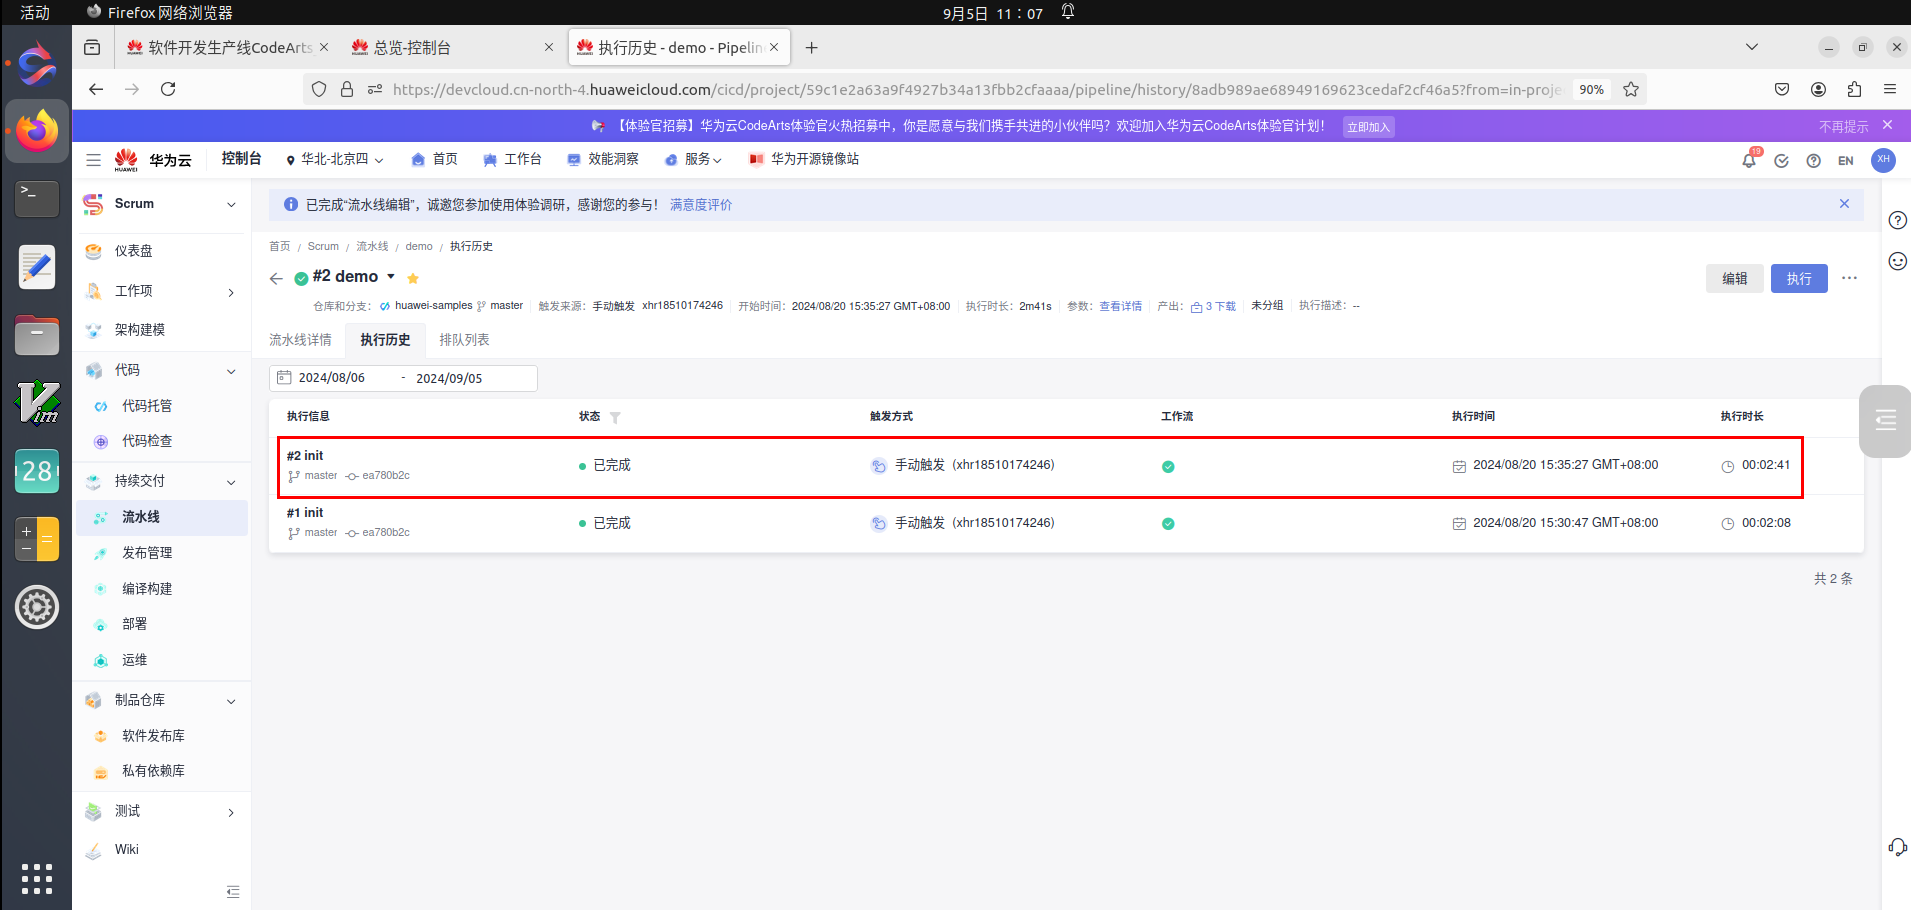Switch to the 软件开发生产线CodeArts browser tab

pos(228,48)
